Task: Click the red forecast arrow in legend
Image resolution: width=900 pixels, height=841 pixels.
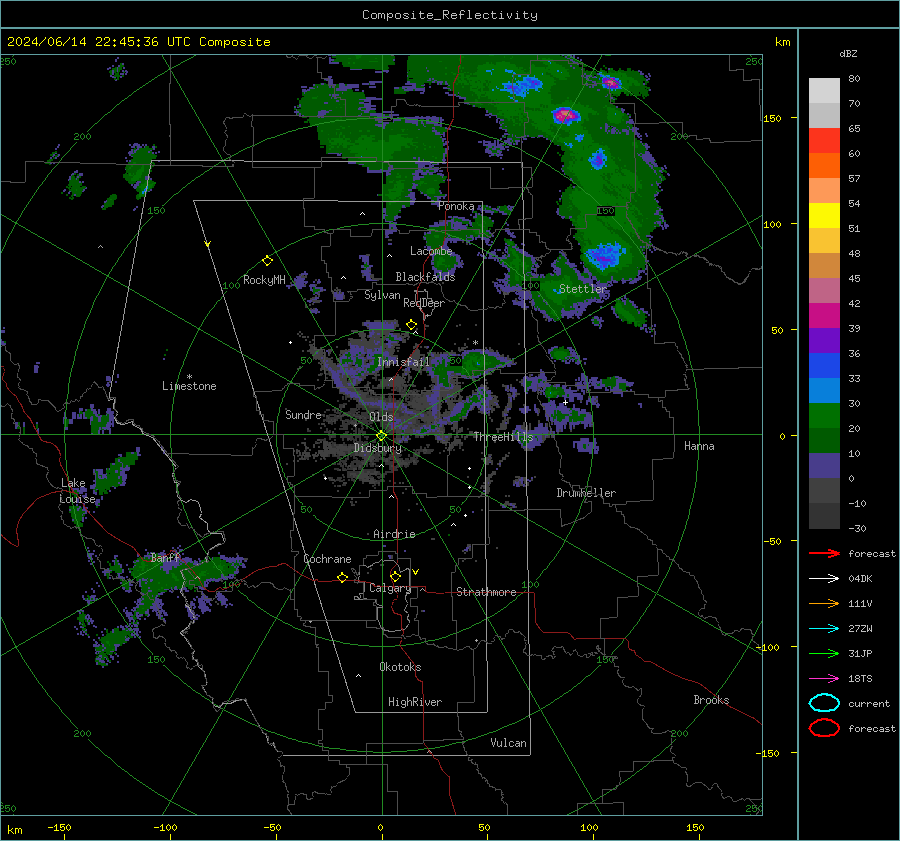Action: point(824,553)
